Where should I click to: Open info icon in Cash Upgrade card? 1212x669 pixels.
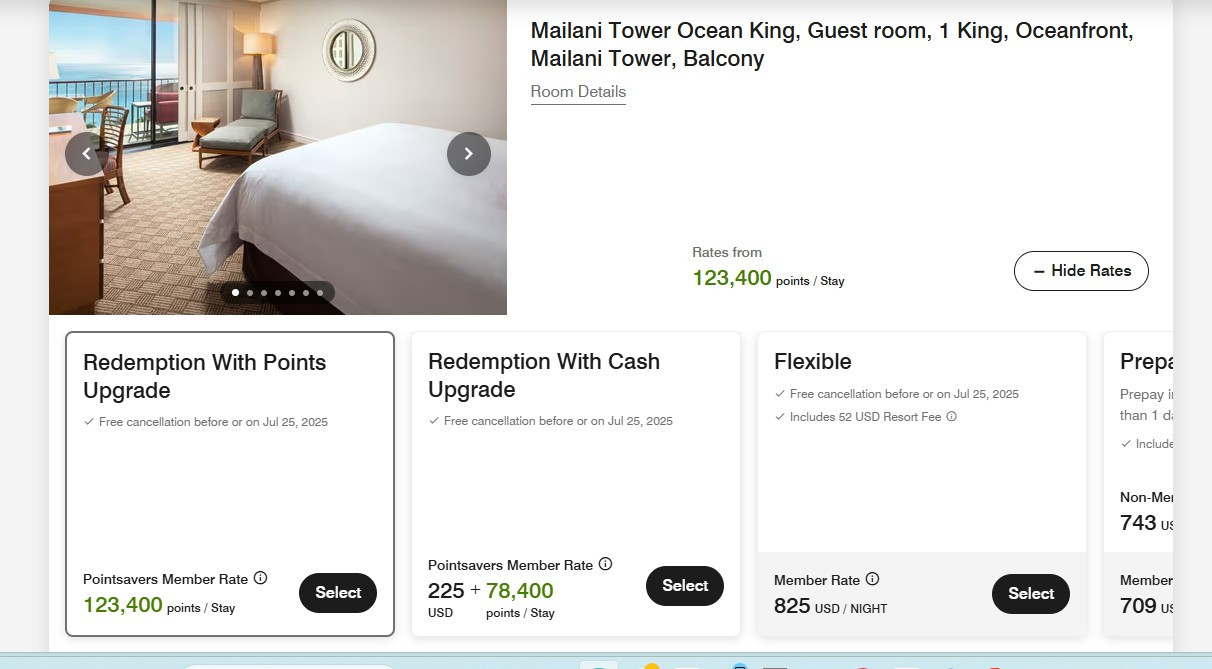coord(605,564)
